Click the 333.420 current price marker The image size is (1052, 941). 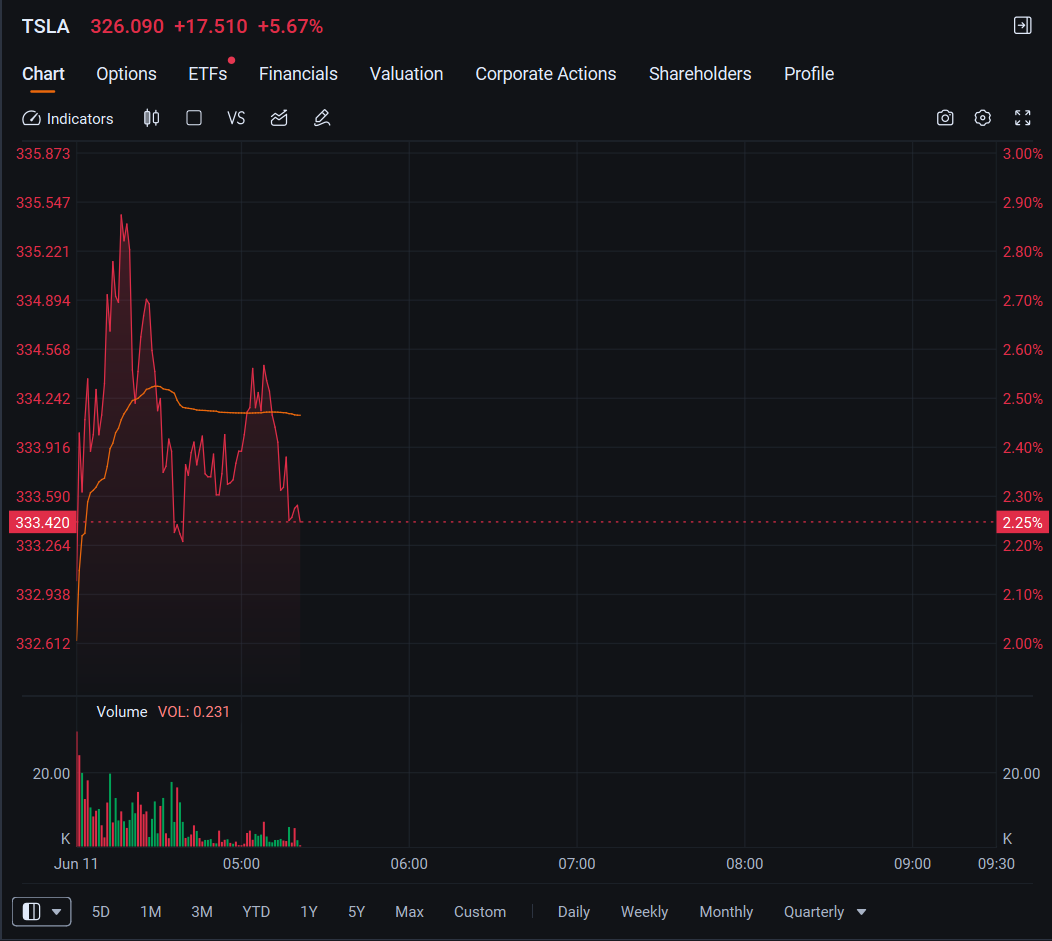pos(42,522)
